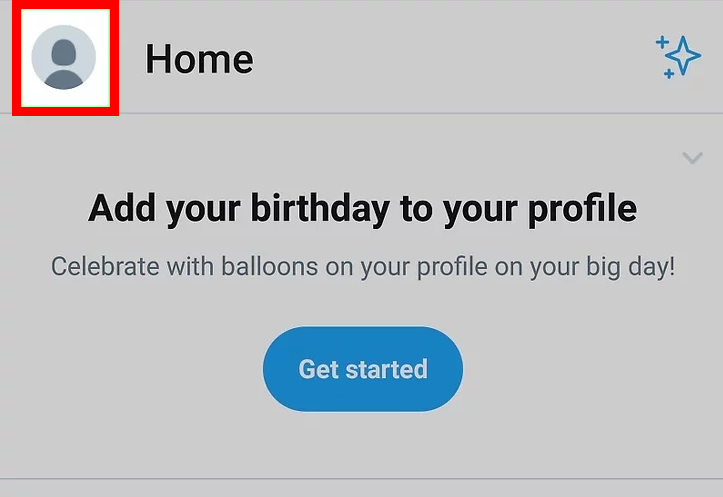This screenshot has width=723, height=497.
Task: Click the gray silhouette profile picture
Action: click(x=64, y=57)
